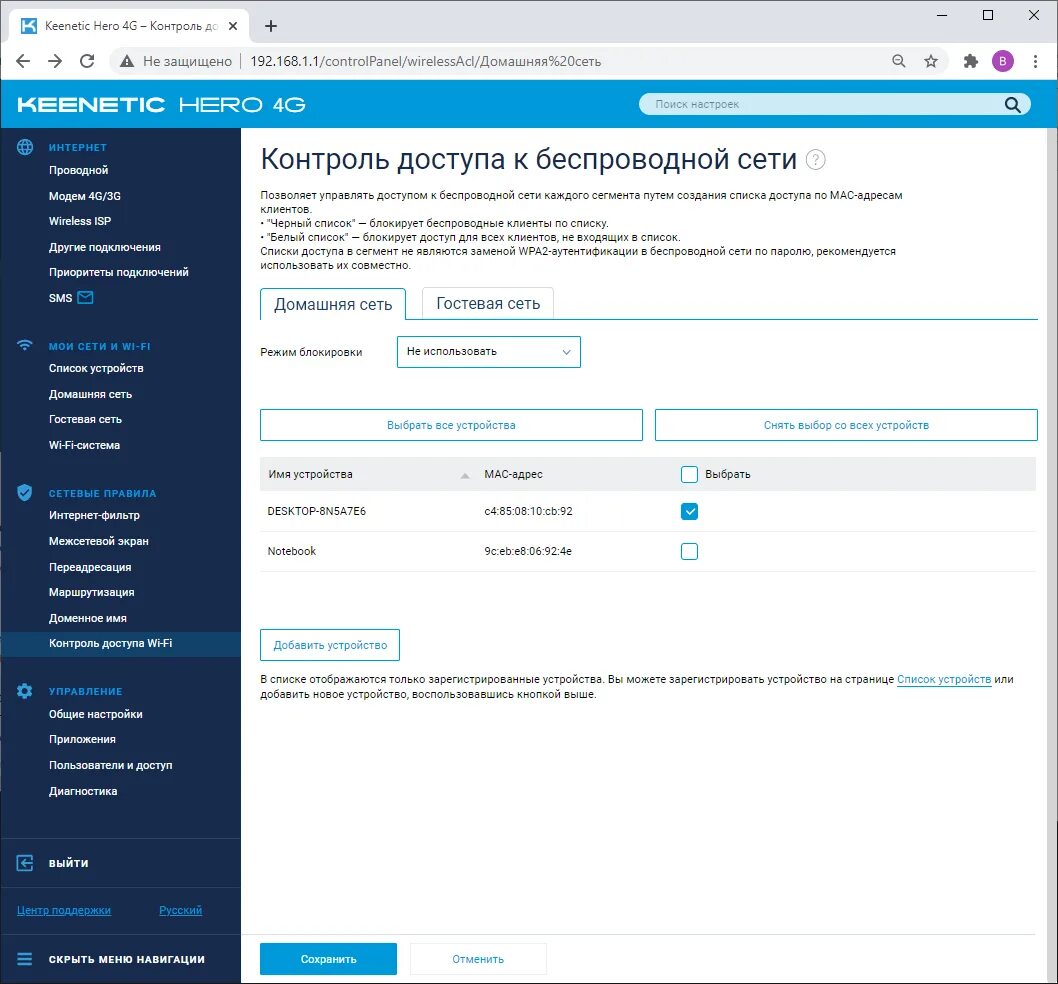Change language via the Русский link
Viewport: 1058px width, 984px height.
click(180, 910)
